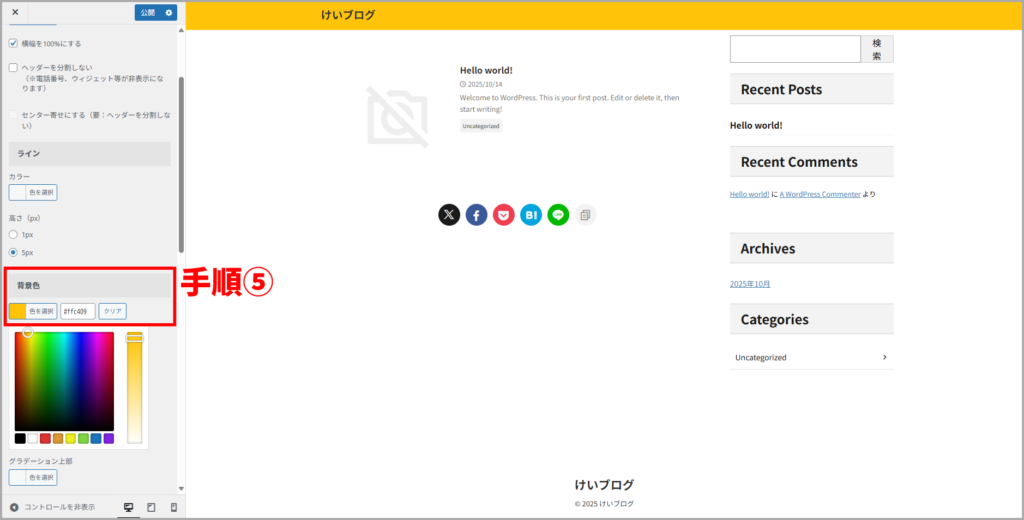Image resolution: width=1024 pixels, height=520 pixels.
Task: Close the customizer with X
Action: (x=15, y=12)
